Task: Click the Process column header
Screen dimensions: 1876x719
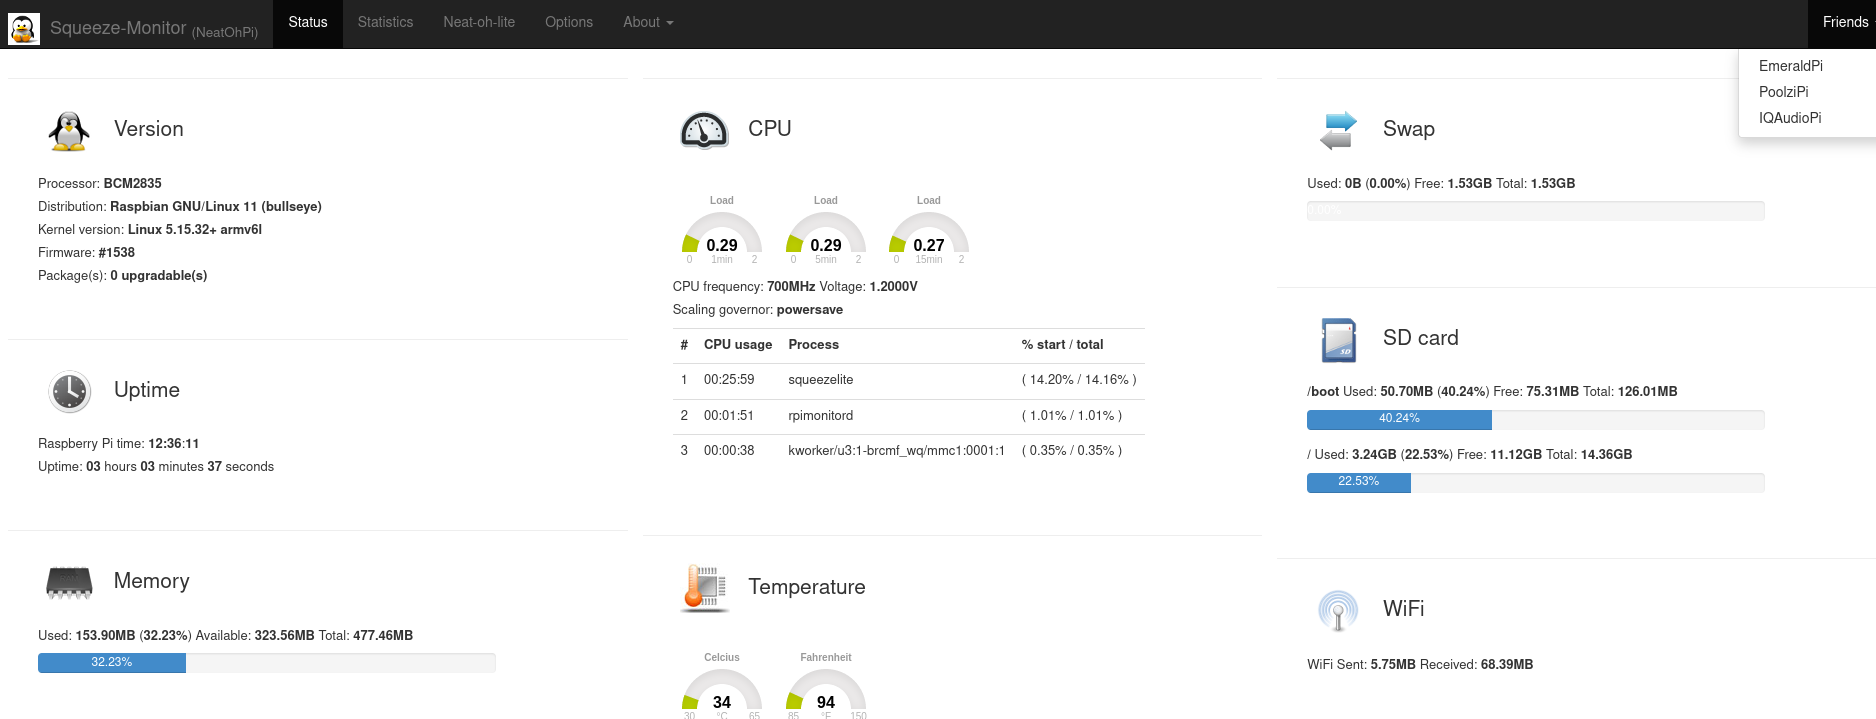Action: 814,345
